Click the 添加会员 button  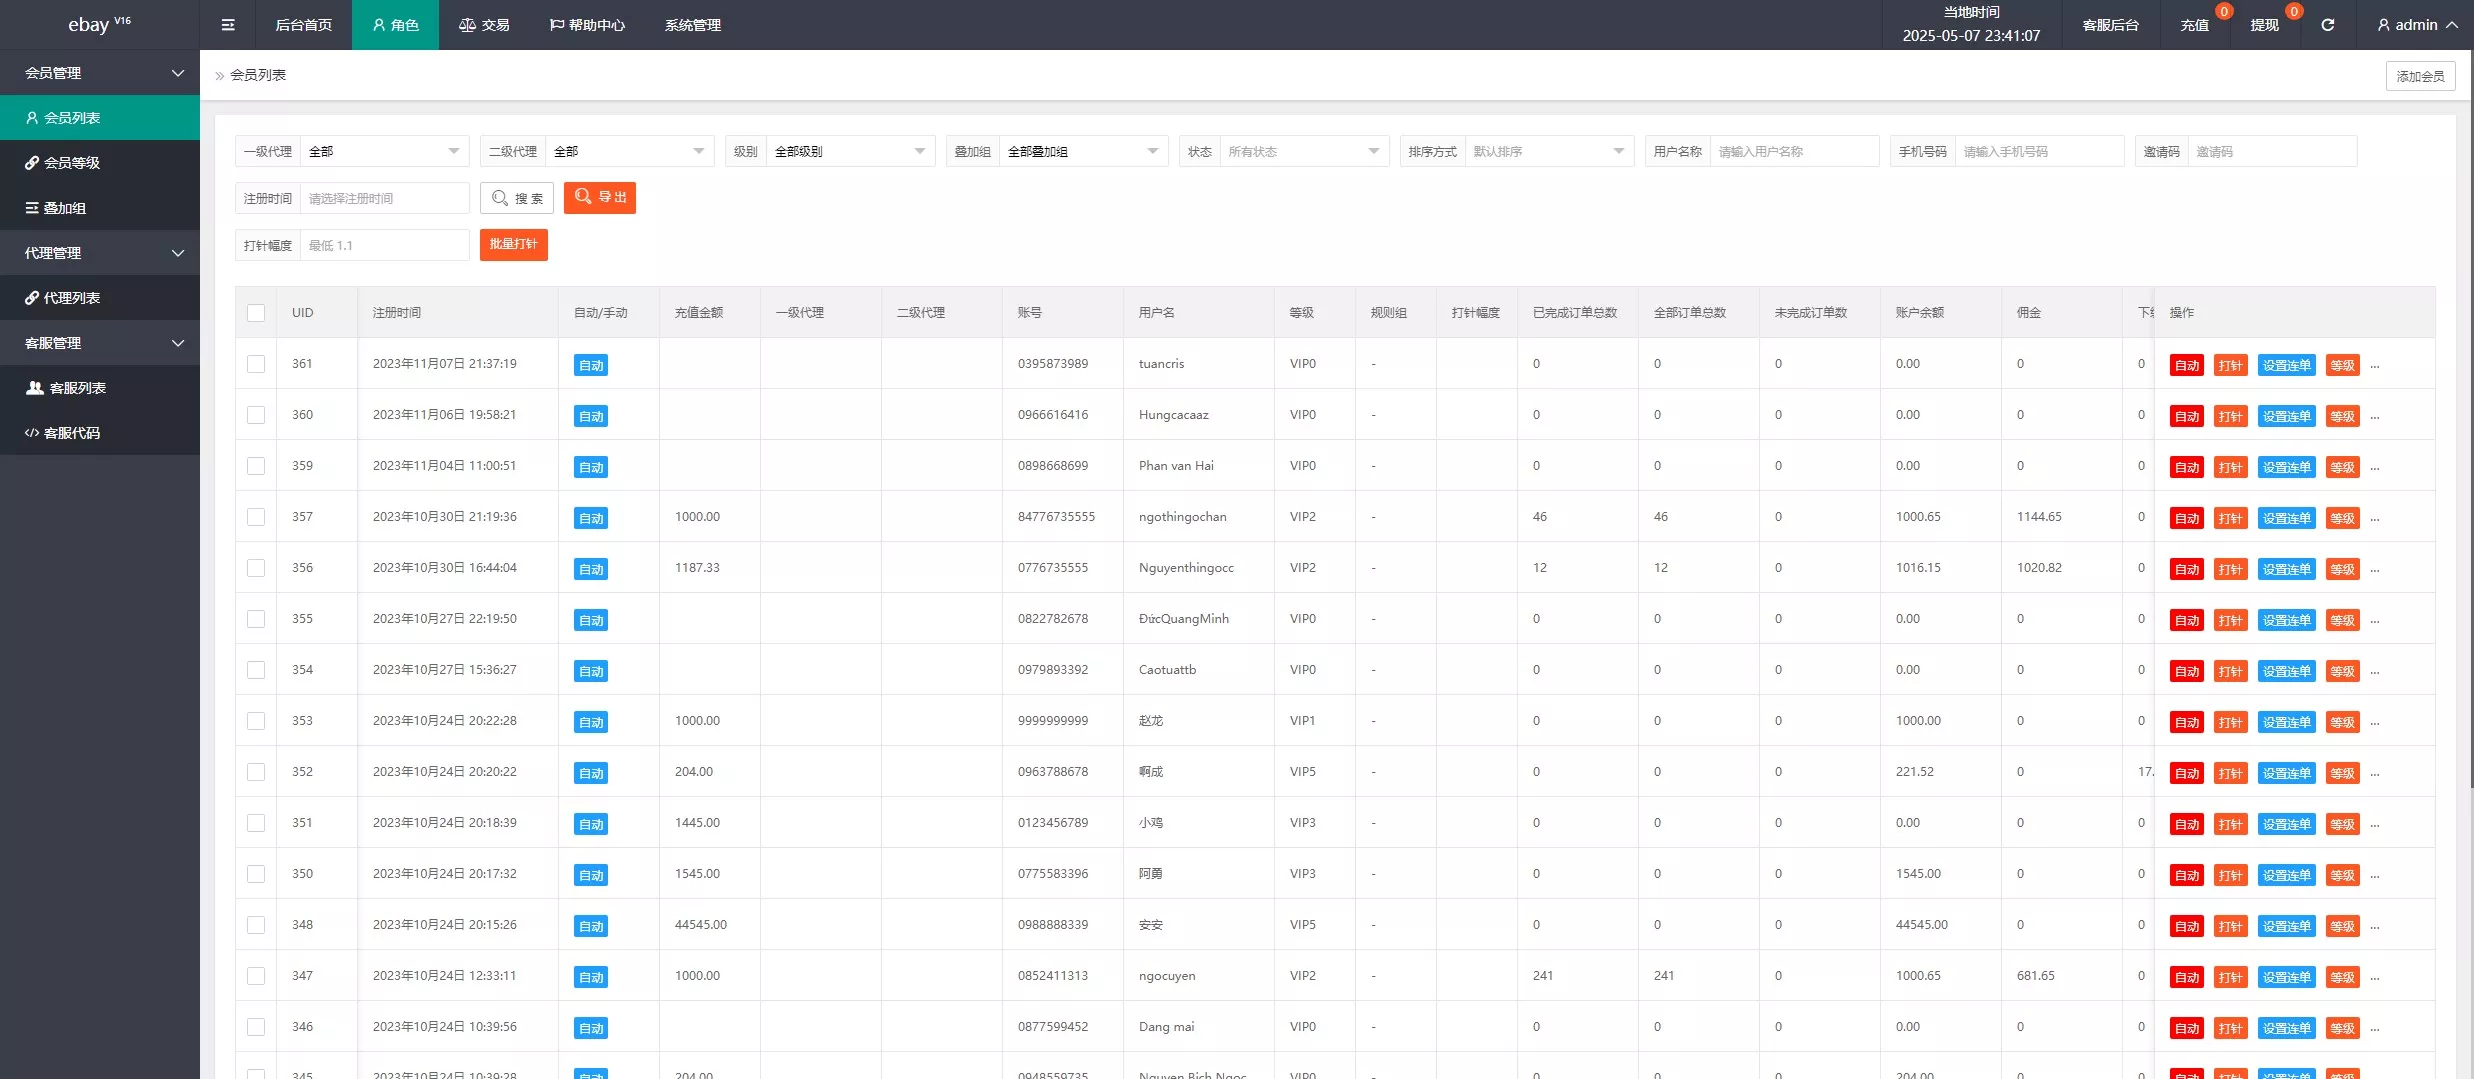(x=2419, y=76)
